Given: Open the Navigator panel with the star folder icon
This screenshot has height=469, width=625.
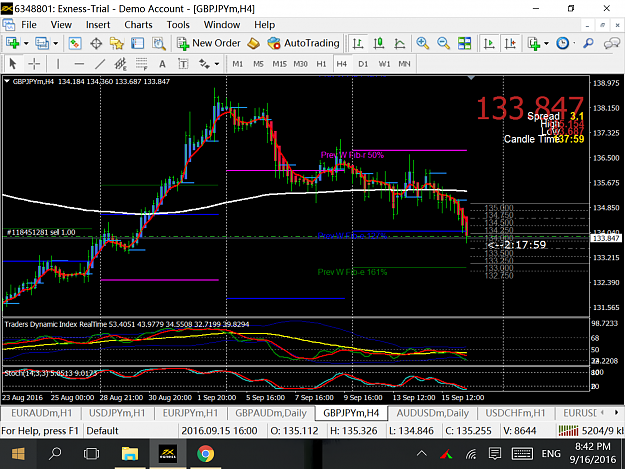Looking at the screenshot, I should (117, 43).
